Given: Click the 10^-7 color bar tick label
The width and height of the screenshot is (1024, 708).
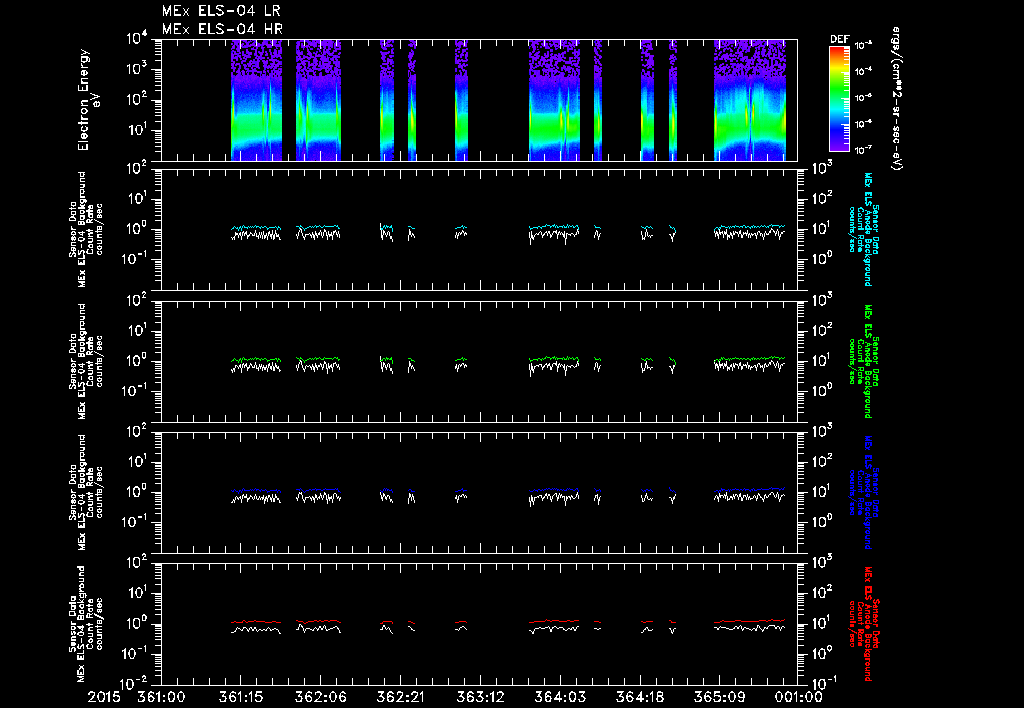Looking at the screenshot, I should [x=863, y=150].
